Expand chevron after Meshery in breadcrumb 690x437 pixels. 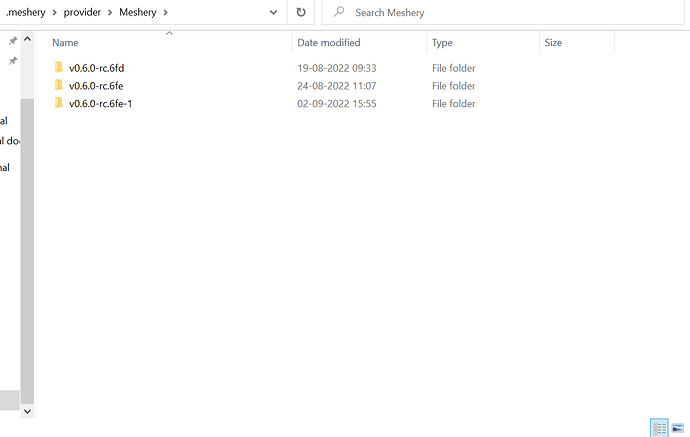click(166, 12)
